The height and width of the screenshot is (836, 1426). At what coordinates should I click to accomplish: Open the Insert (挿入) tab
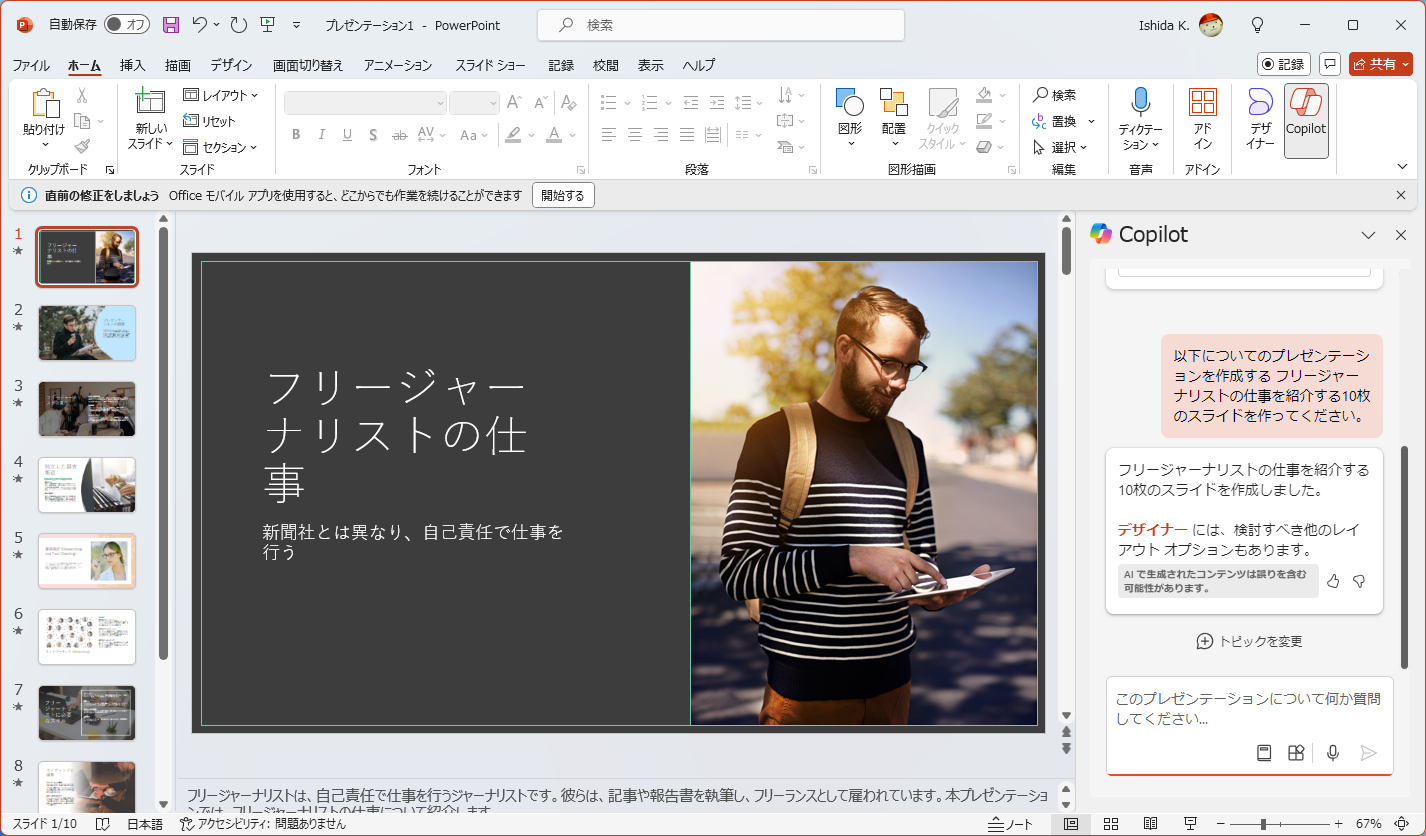[x=132, y=65]
